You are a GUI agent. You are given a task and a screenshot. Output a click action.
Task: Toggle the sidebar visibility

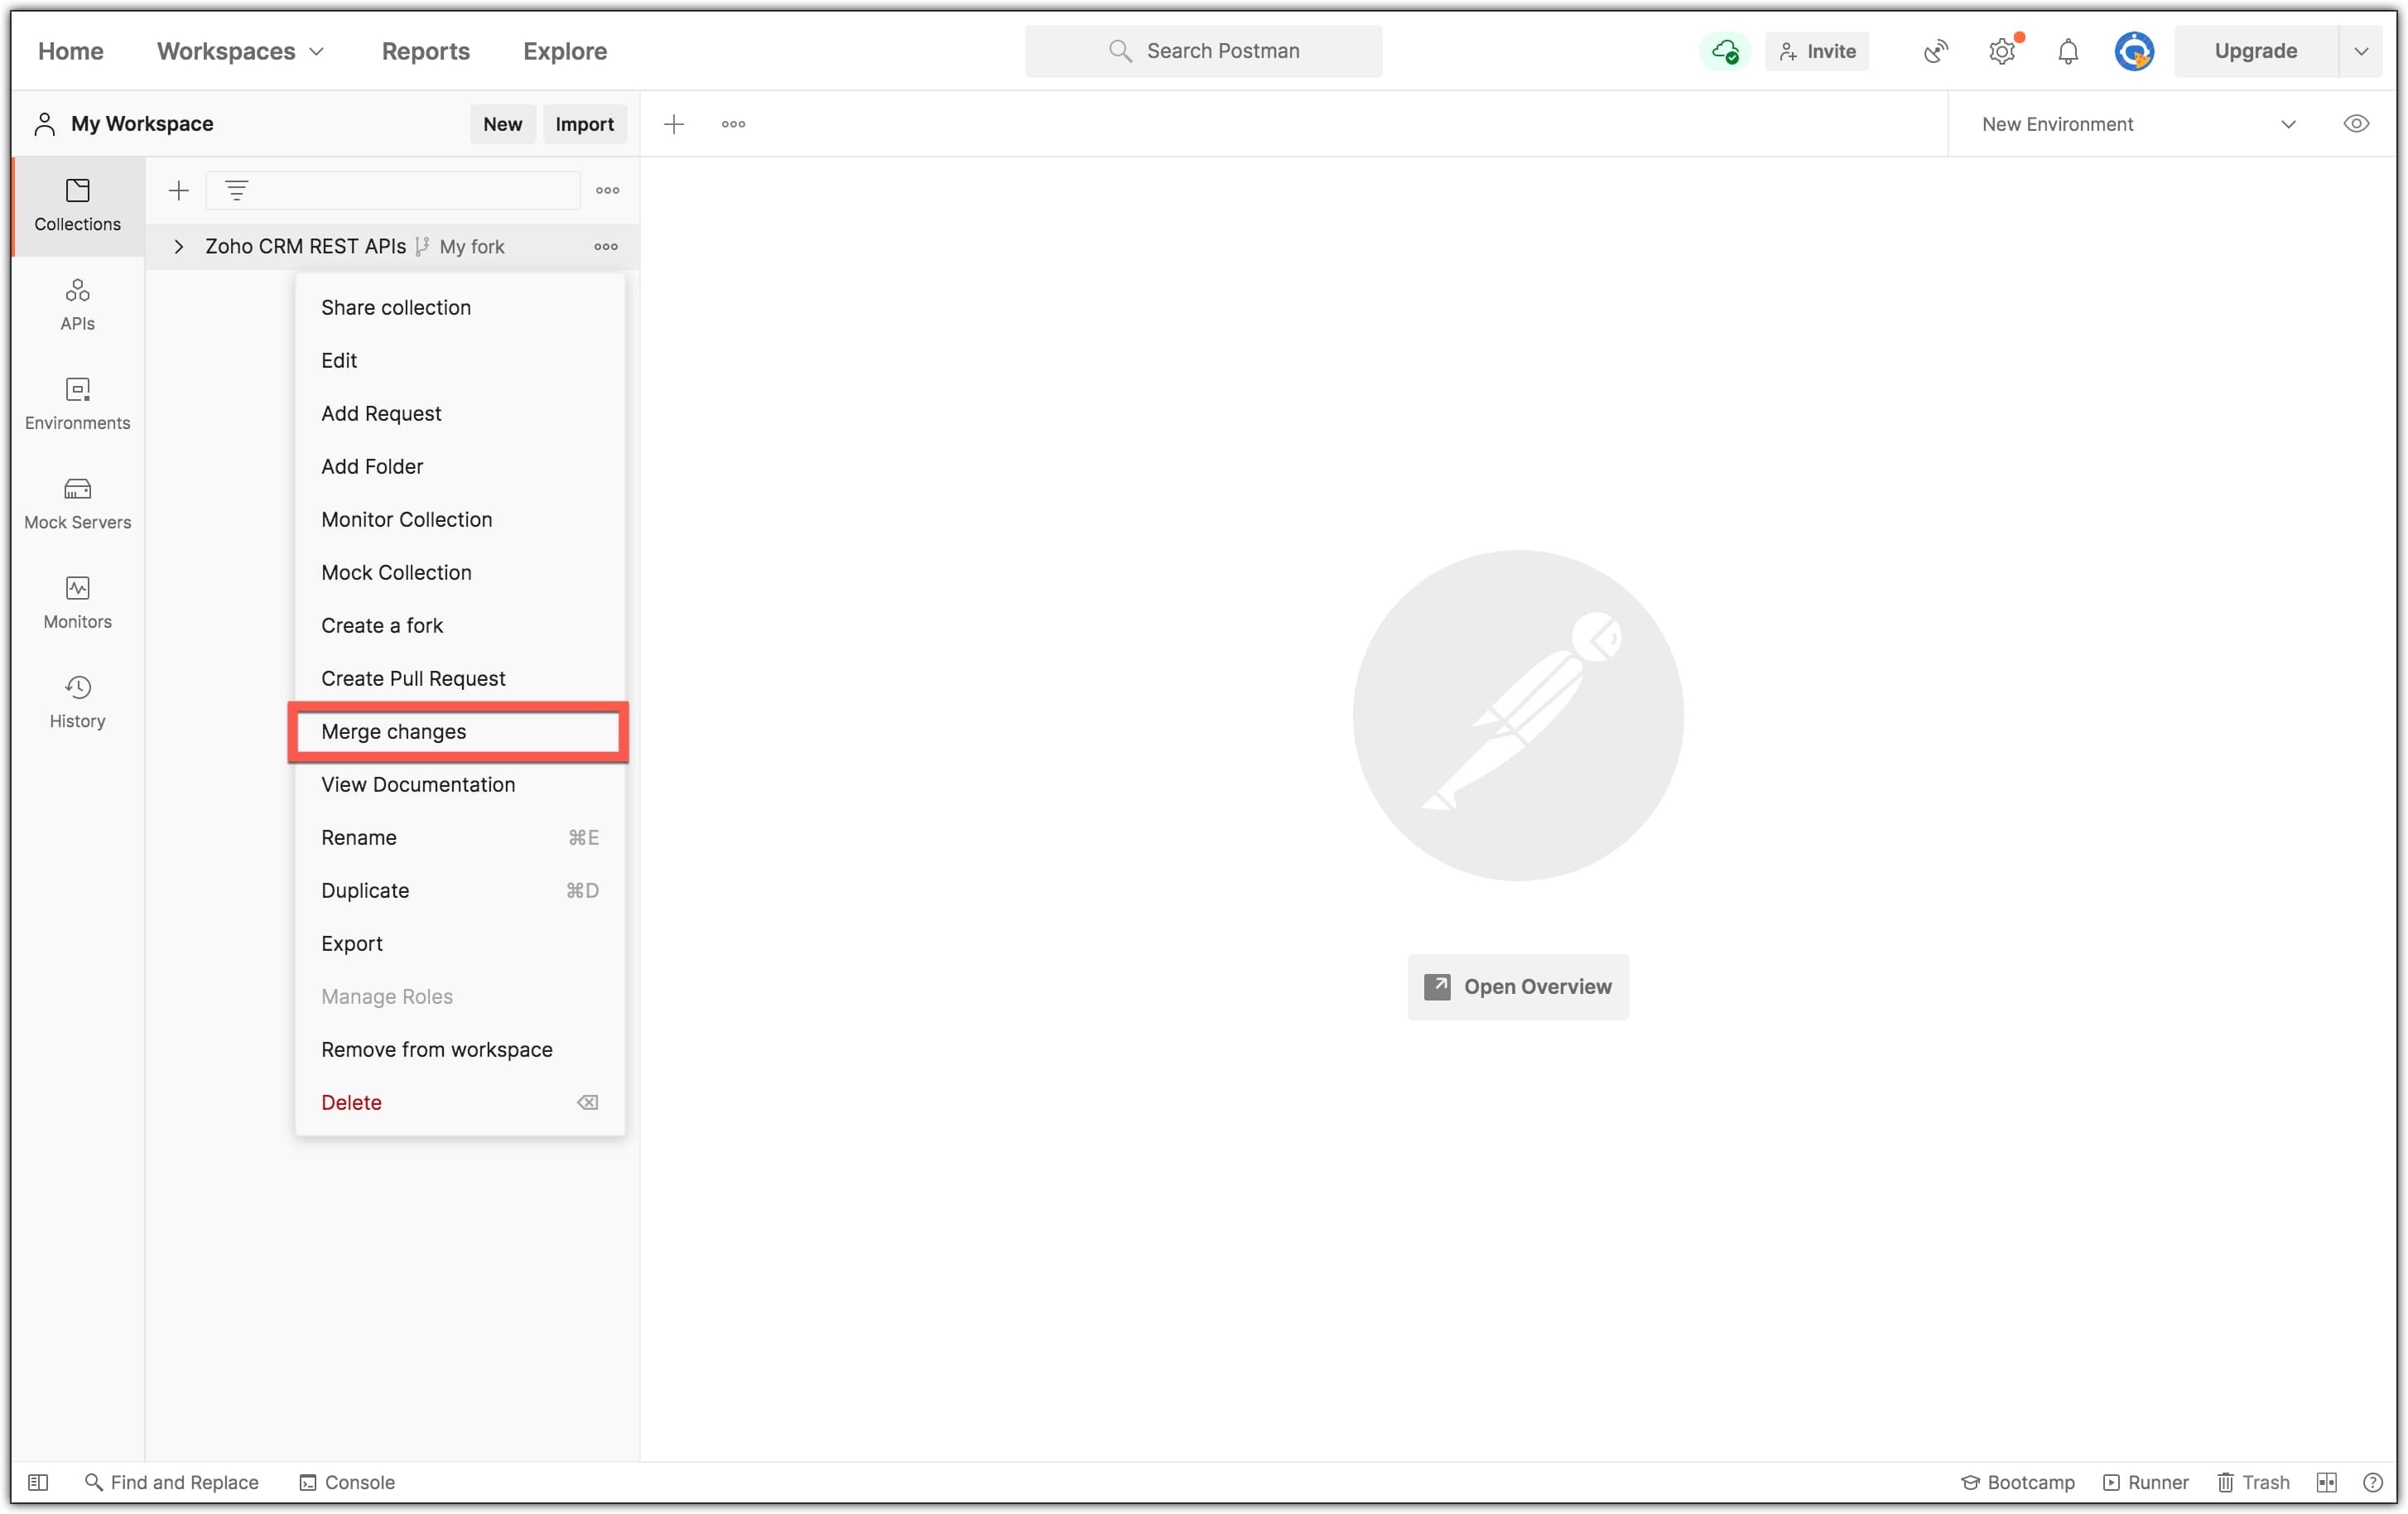[x=38, y=1482]
